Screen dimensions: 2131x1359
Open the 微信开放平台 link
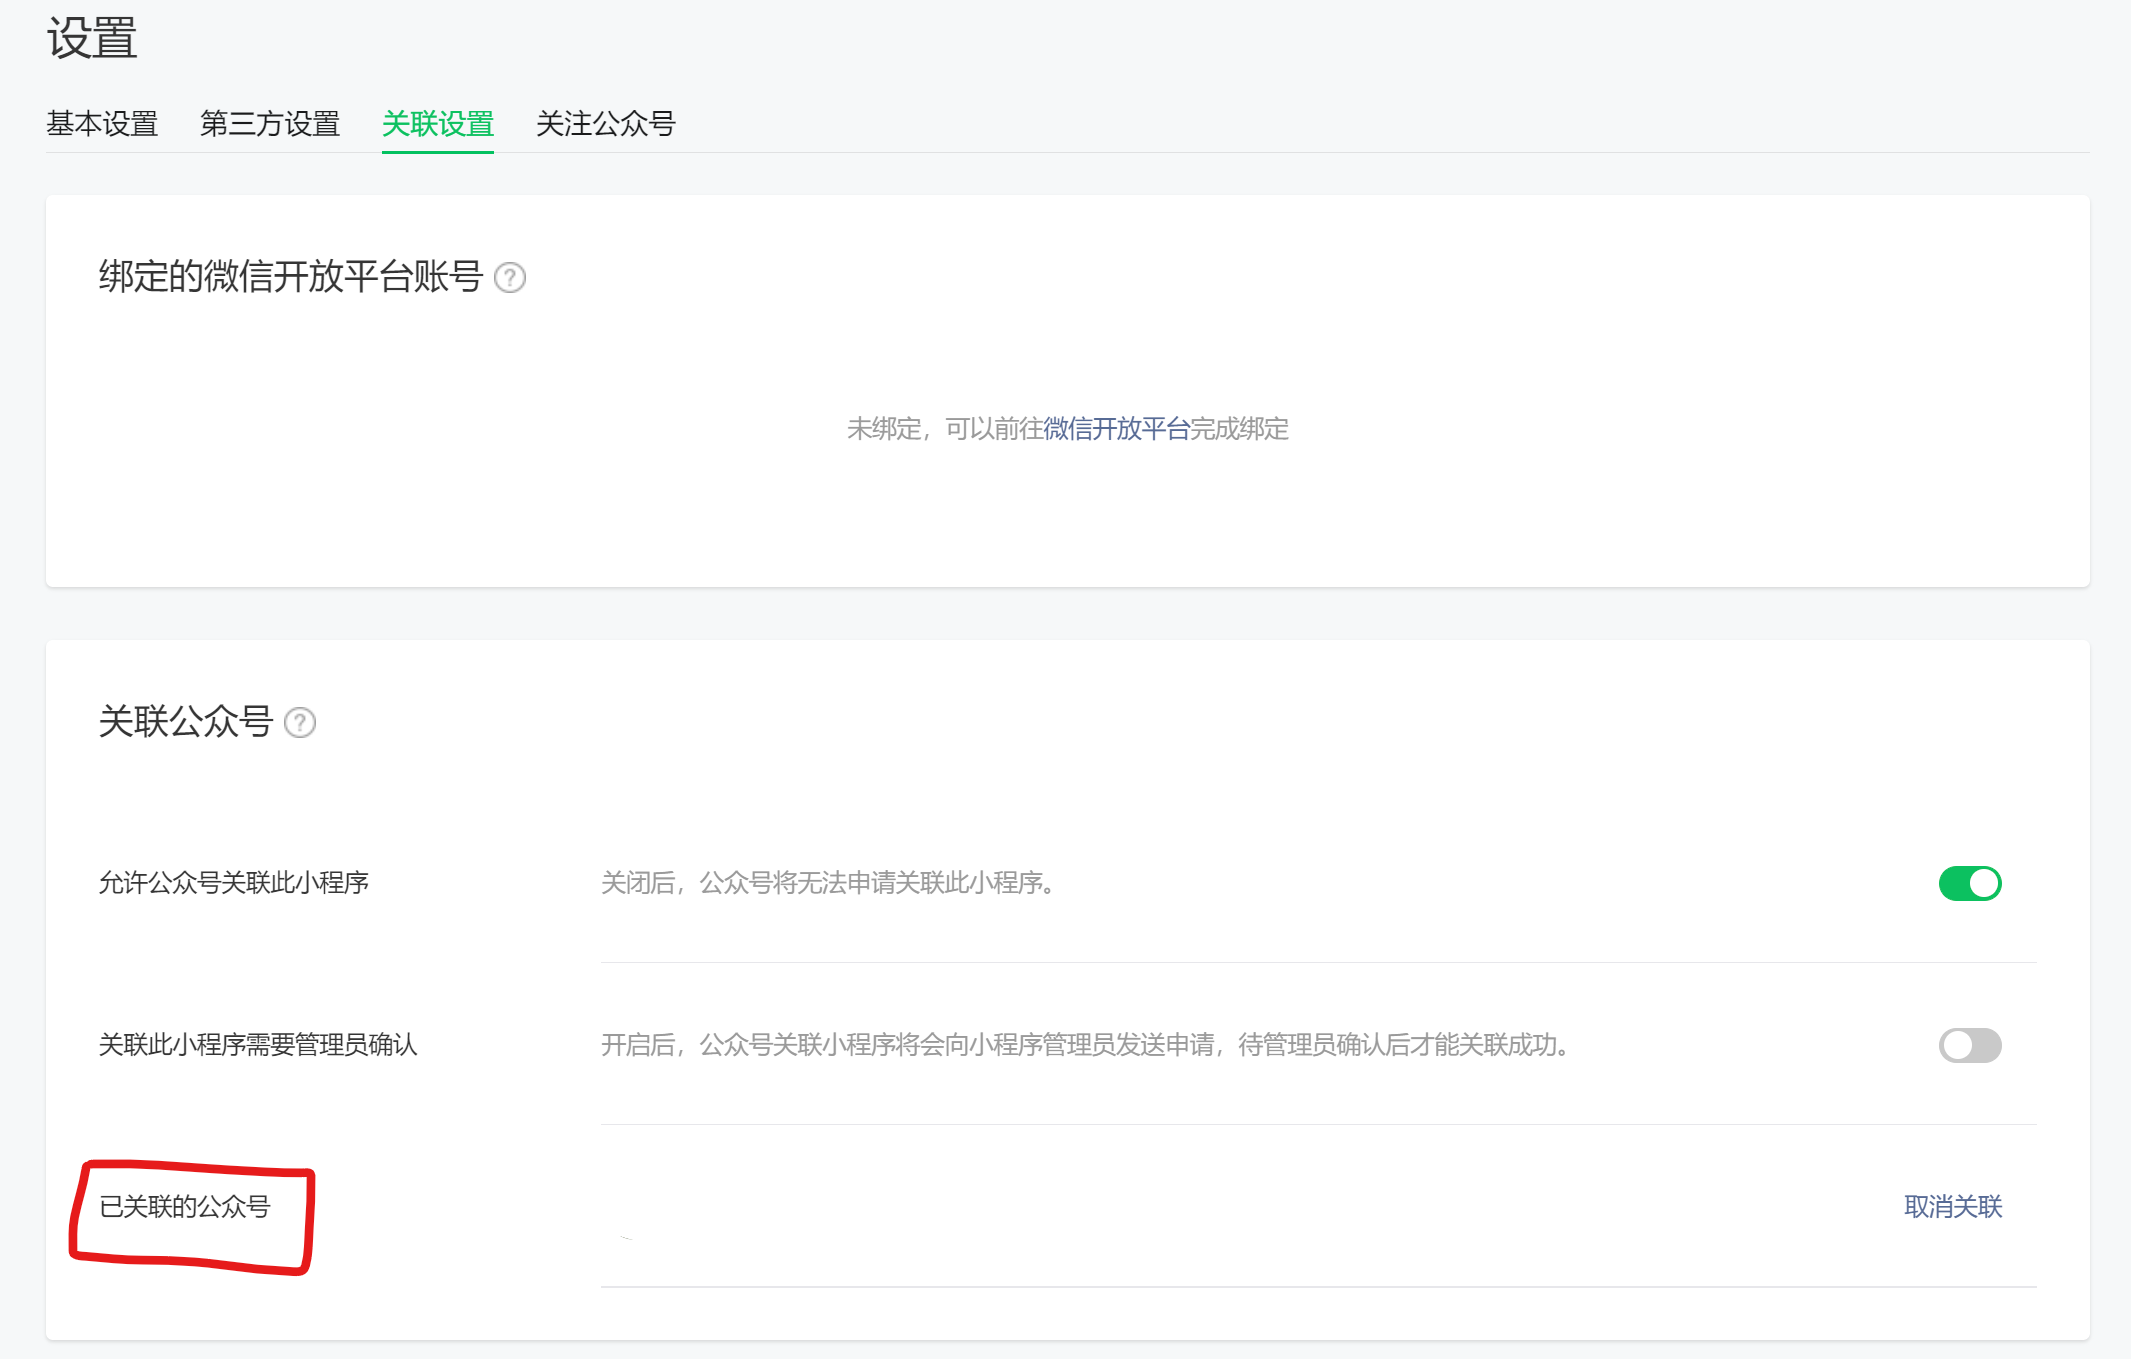pos(1116,429)
